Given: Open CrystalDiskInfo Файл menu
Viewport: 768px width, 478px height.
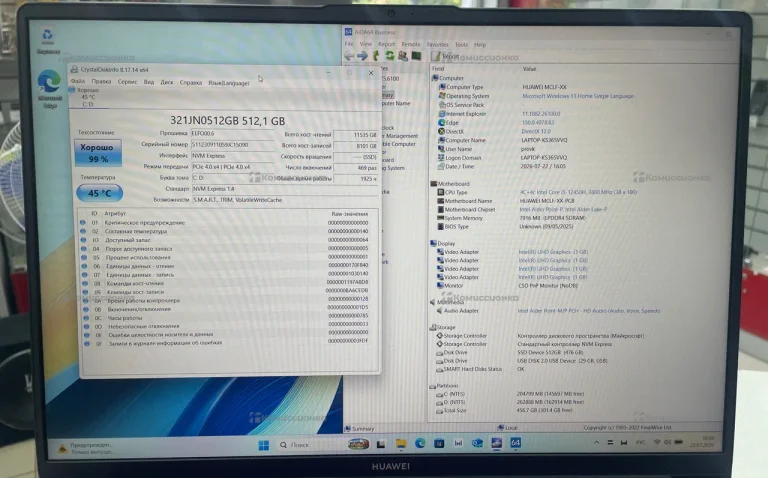Looking at the screenshot, I should pyautogui.click(x=78, y=81).
